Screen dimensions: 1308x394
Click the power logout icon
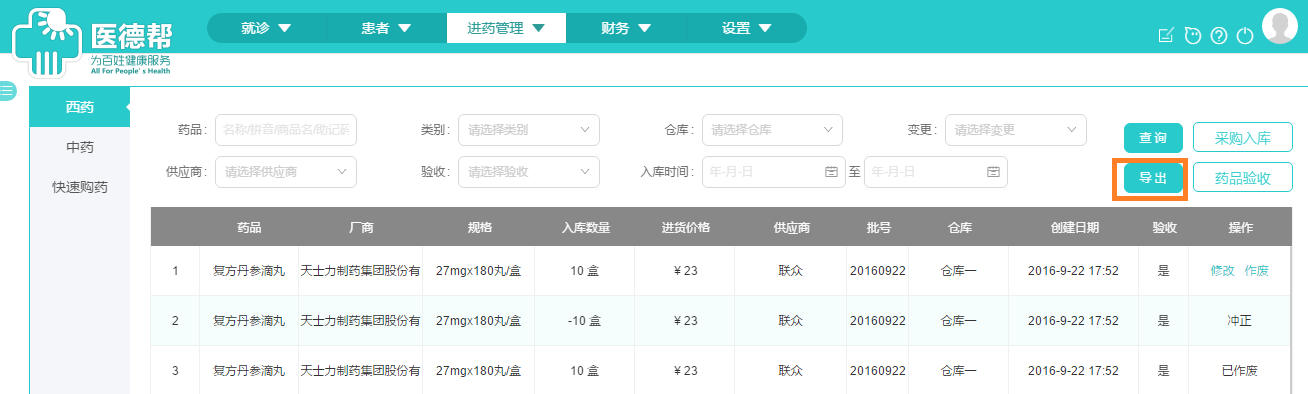click(1245, 36)
